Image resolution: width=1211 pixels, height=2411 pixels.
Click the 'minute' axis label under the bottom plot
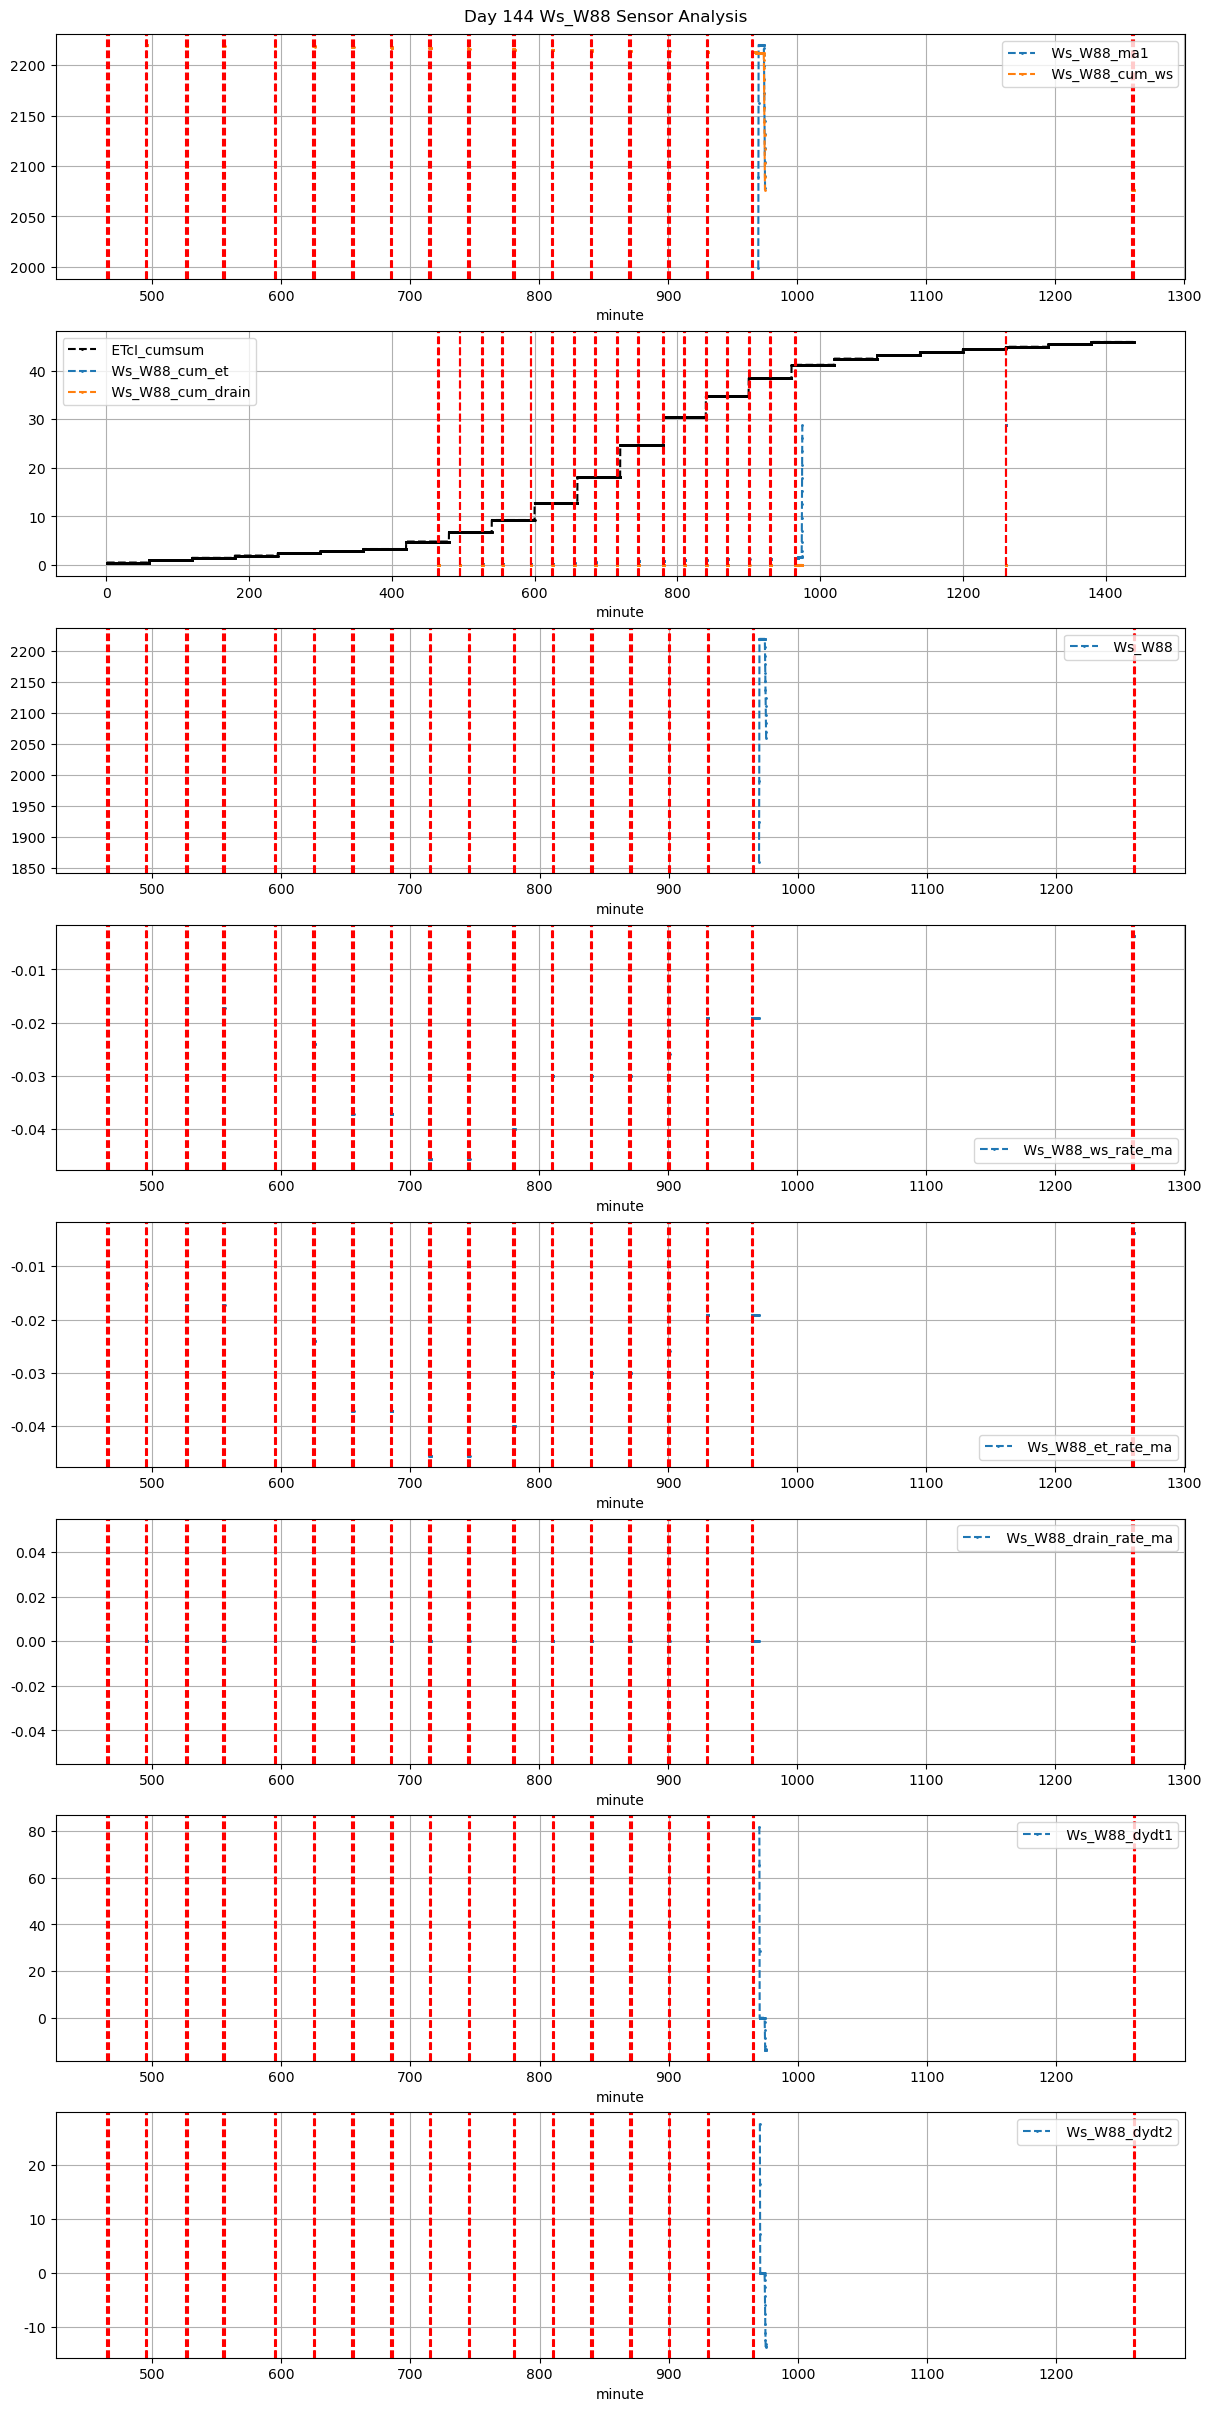(x=620, y=2394)
